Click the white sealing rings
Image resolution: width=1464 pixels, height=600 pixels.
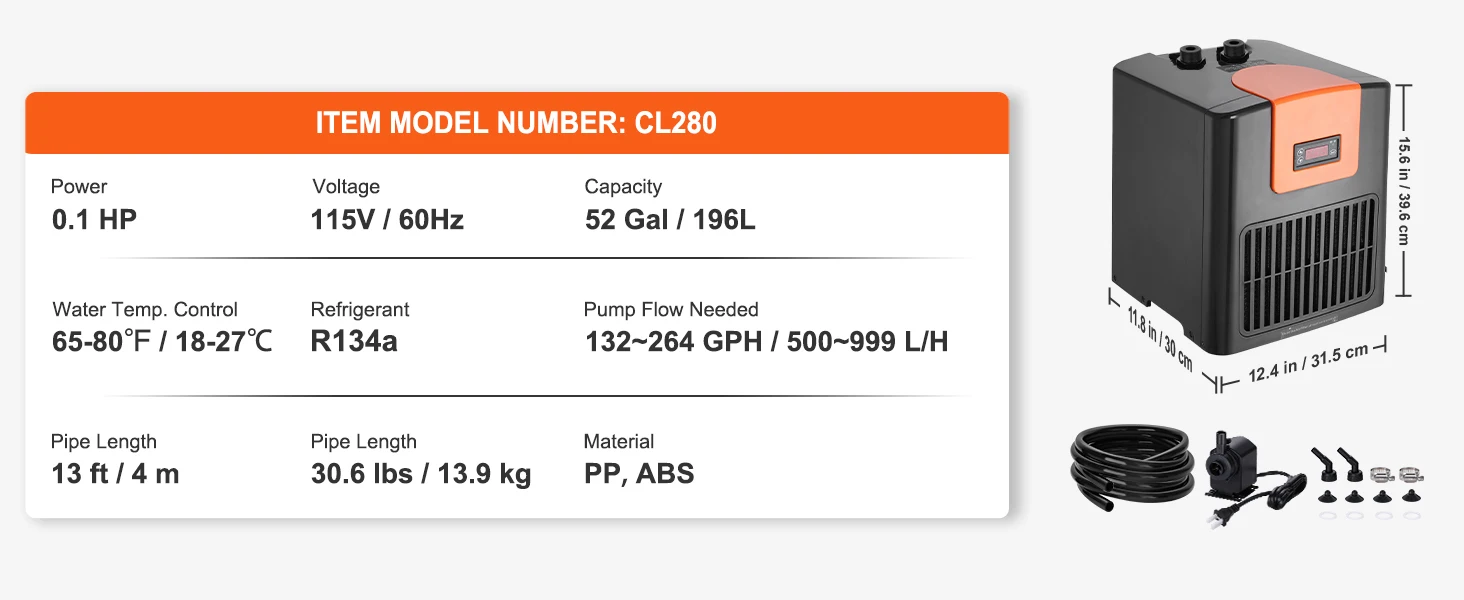pyautogui.click(x=1366, y=516)
